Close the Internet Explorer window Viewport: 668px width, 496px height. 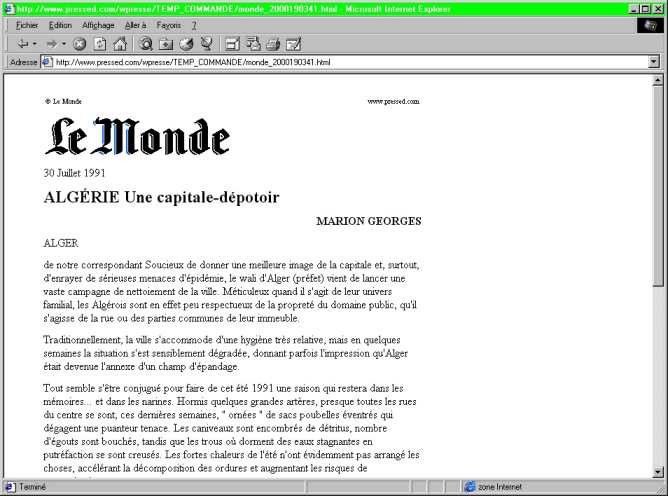click(x=658, y=9)
